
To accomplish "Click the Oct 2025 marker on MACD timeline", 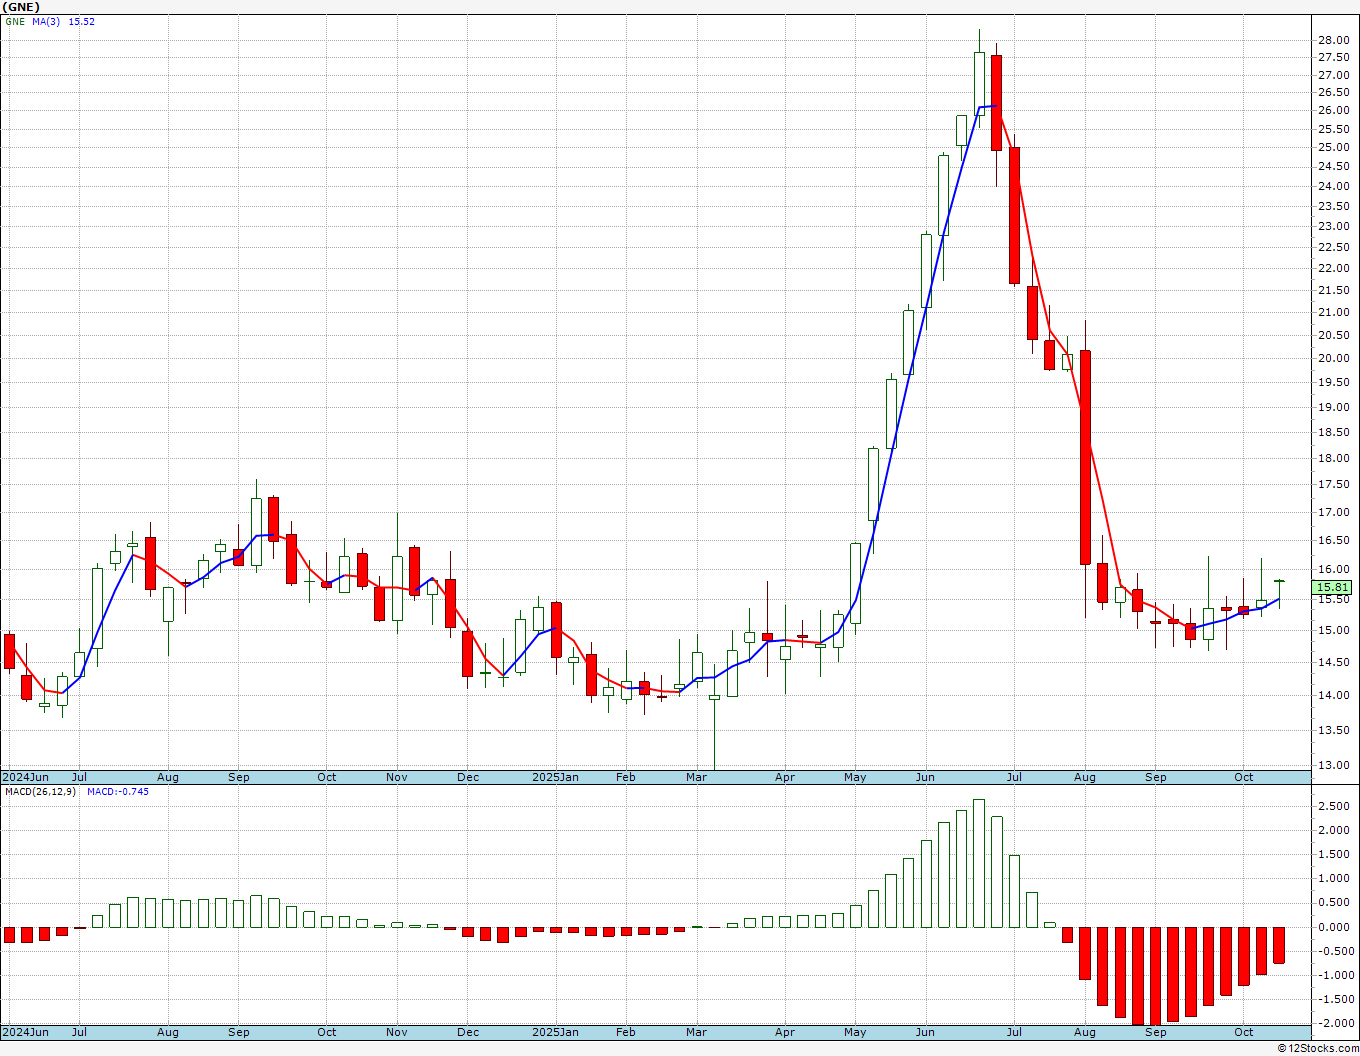I will coord(1244,1032).
